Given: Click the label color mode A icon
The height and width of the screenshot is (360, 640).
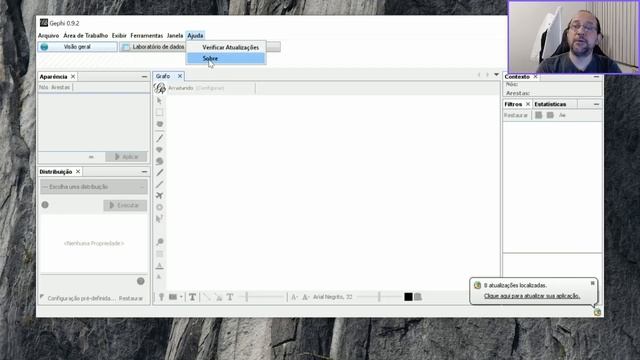Looking at the screenshot, I should click(x=306, y=297).
